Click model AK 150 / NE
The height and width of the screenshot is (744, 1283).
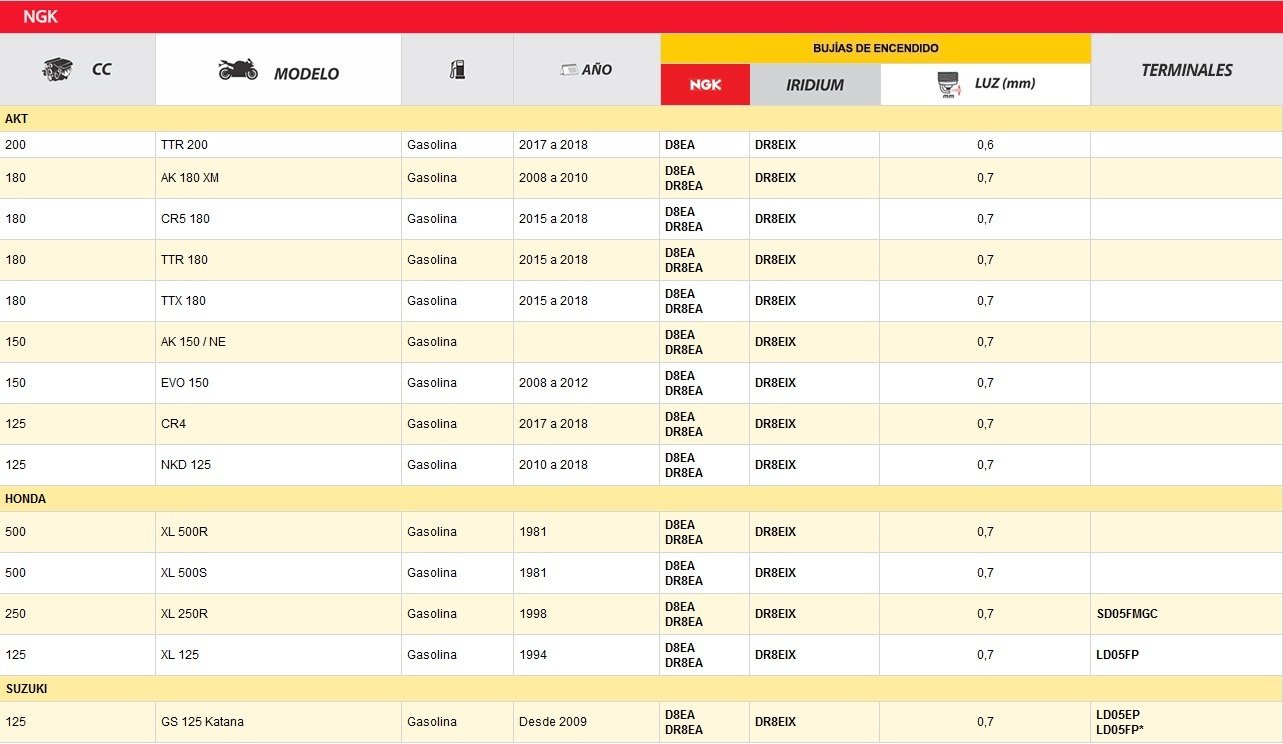193,342
